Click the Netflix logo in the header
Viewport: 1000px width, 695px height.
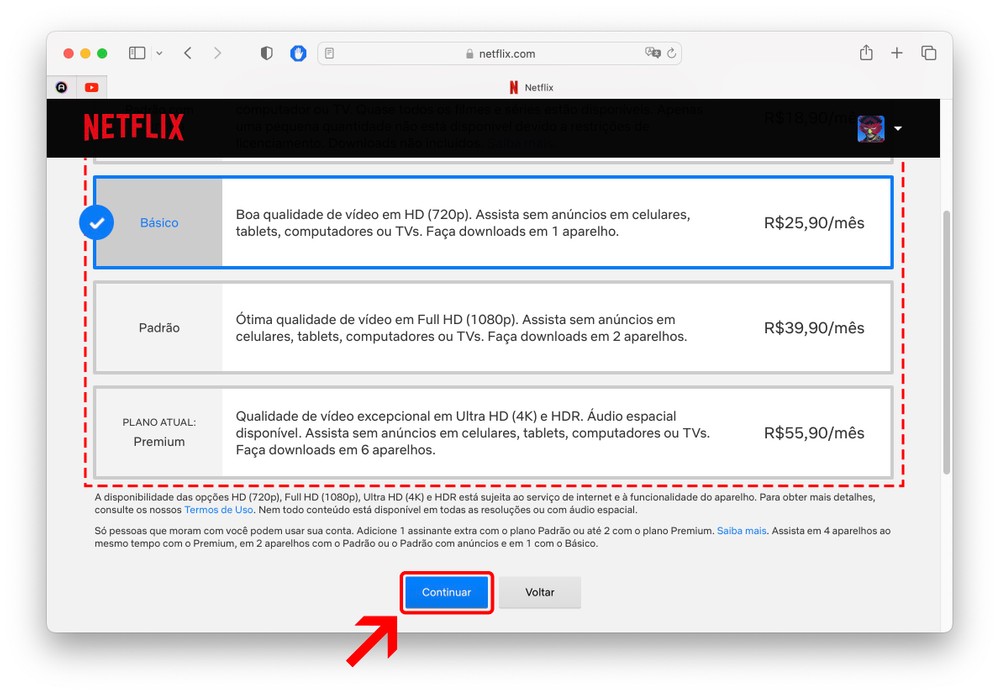pyautogui.click(x=133, y=127)
